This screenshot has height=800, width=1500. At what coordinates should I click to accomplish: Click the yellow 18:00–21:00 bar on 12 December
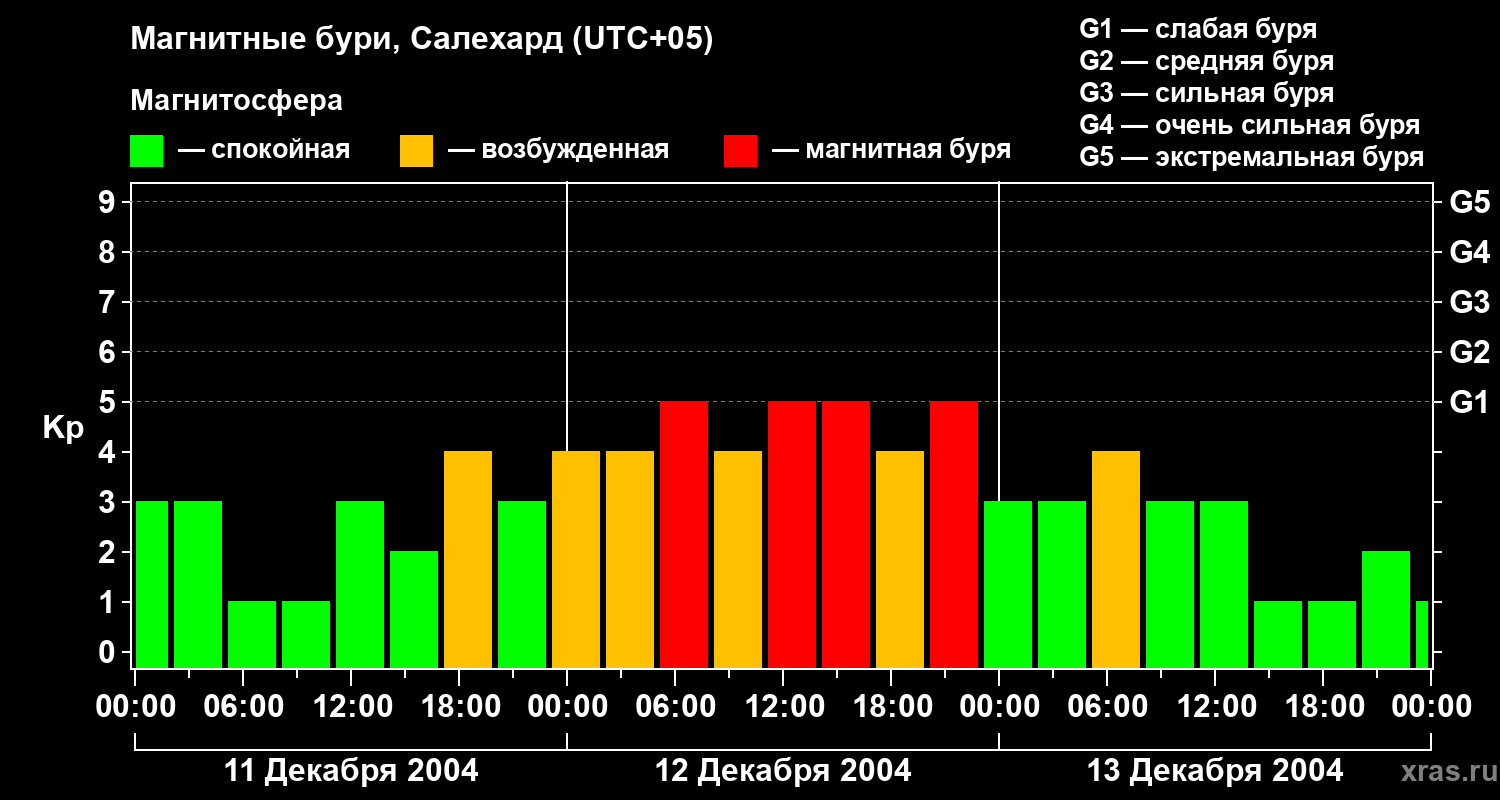click(900, 559)
